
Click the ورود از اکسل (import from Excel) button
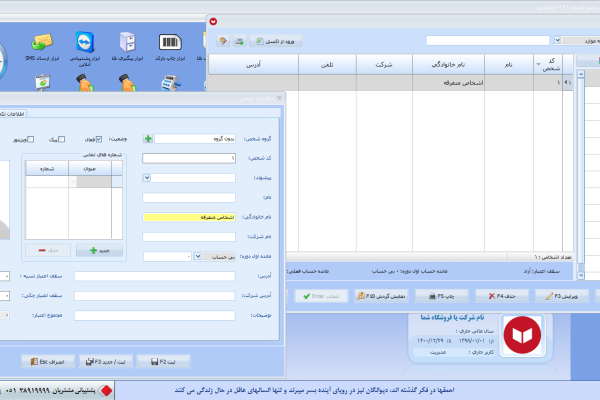click(x=276, y=41)
